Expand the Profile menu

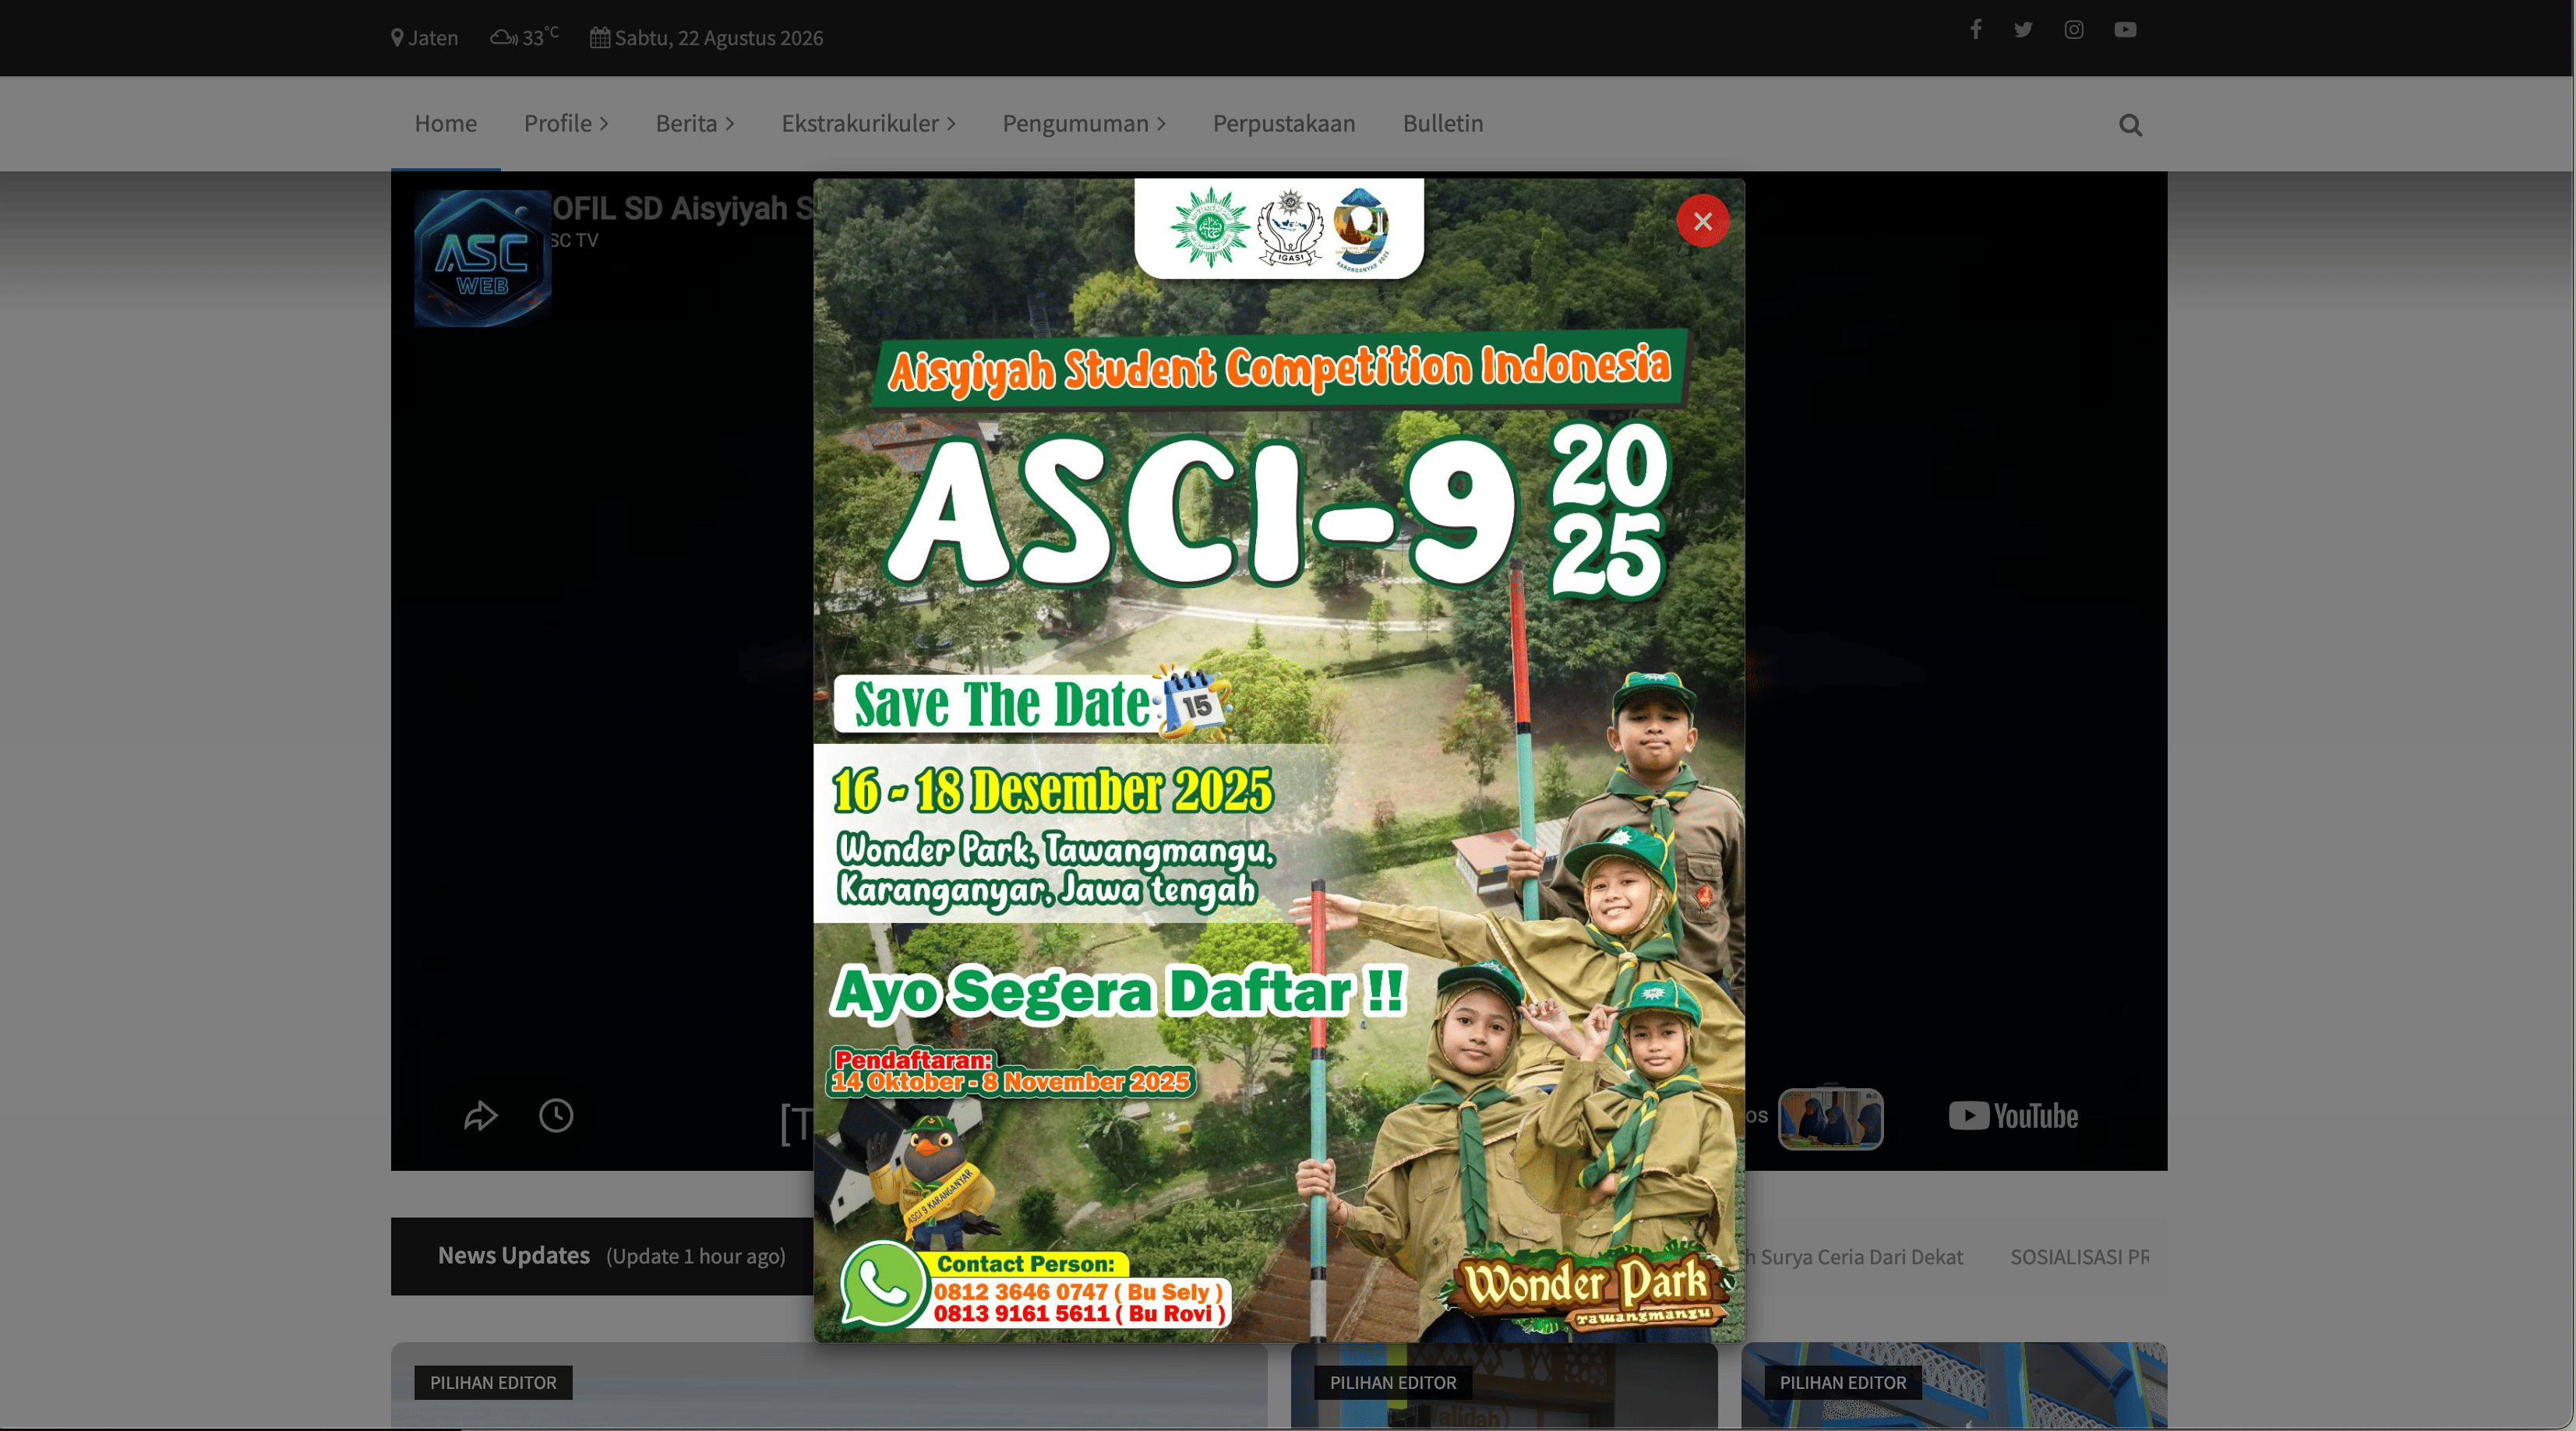(566, 123)
